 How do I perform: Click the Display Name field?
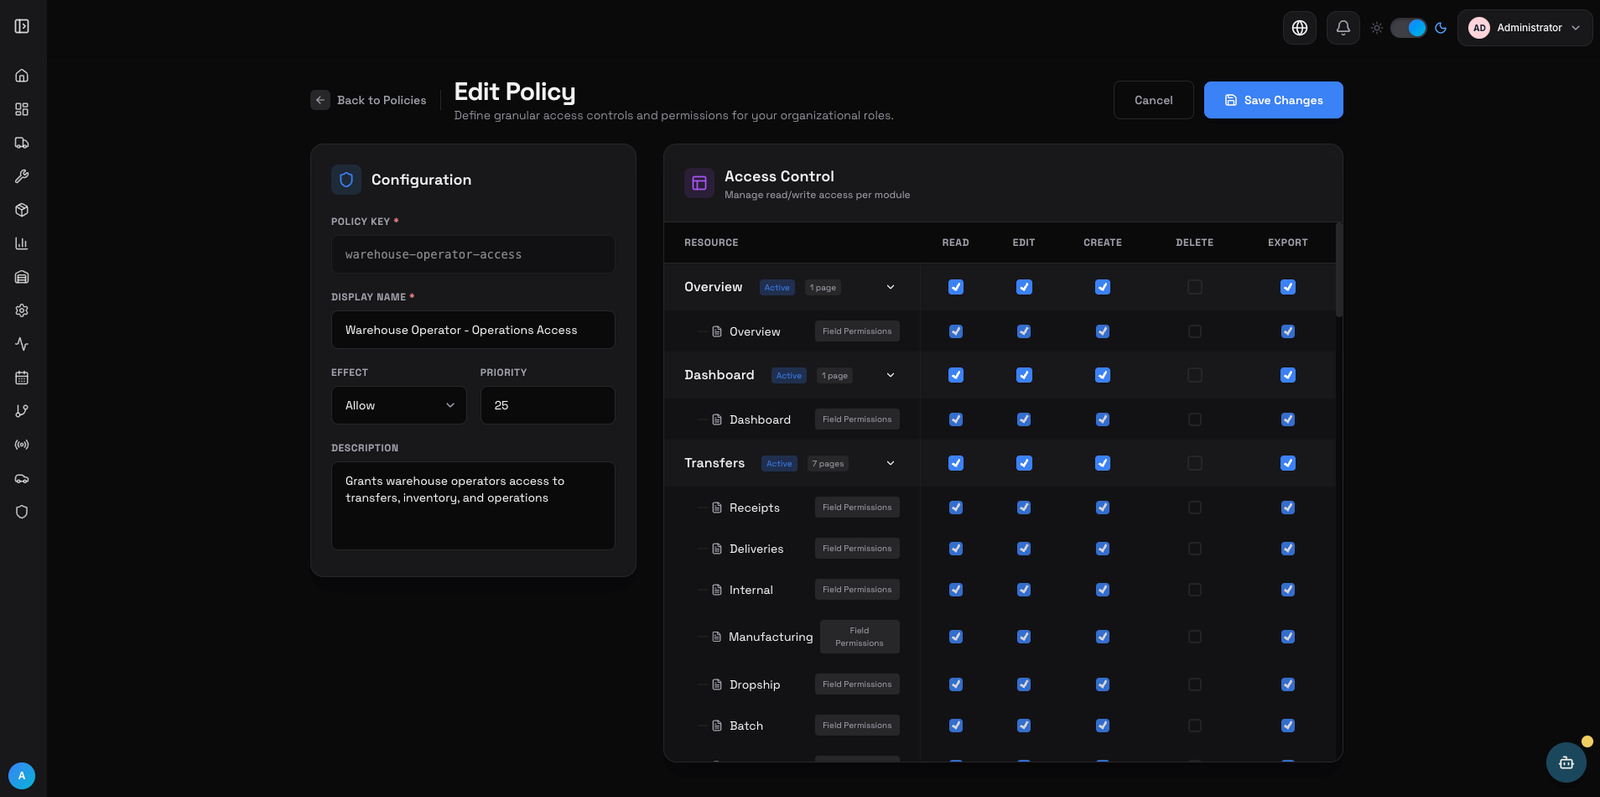[473, 330]
